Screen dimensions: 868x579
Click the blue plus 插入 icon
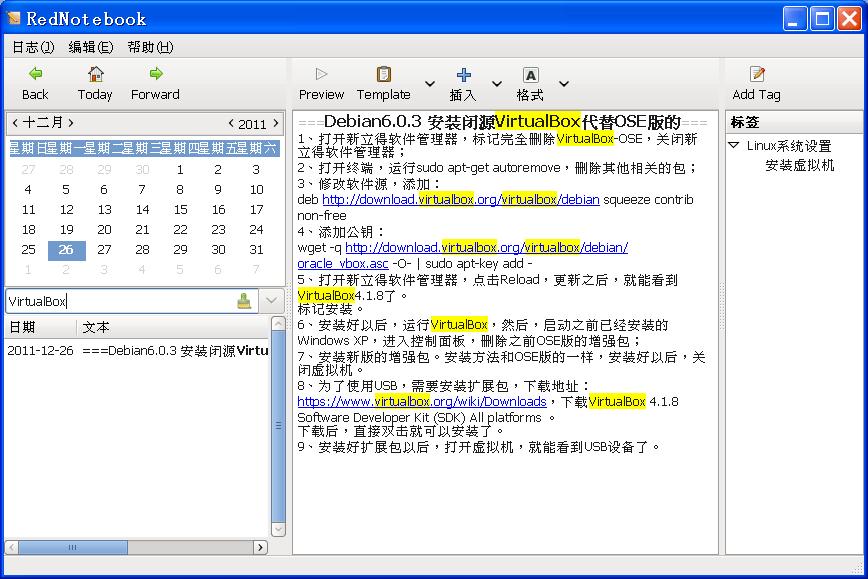point(463,75)
